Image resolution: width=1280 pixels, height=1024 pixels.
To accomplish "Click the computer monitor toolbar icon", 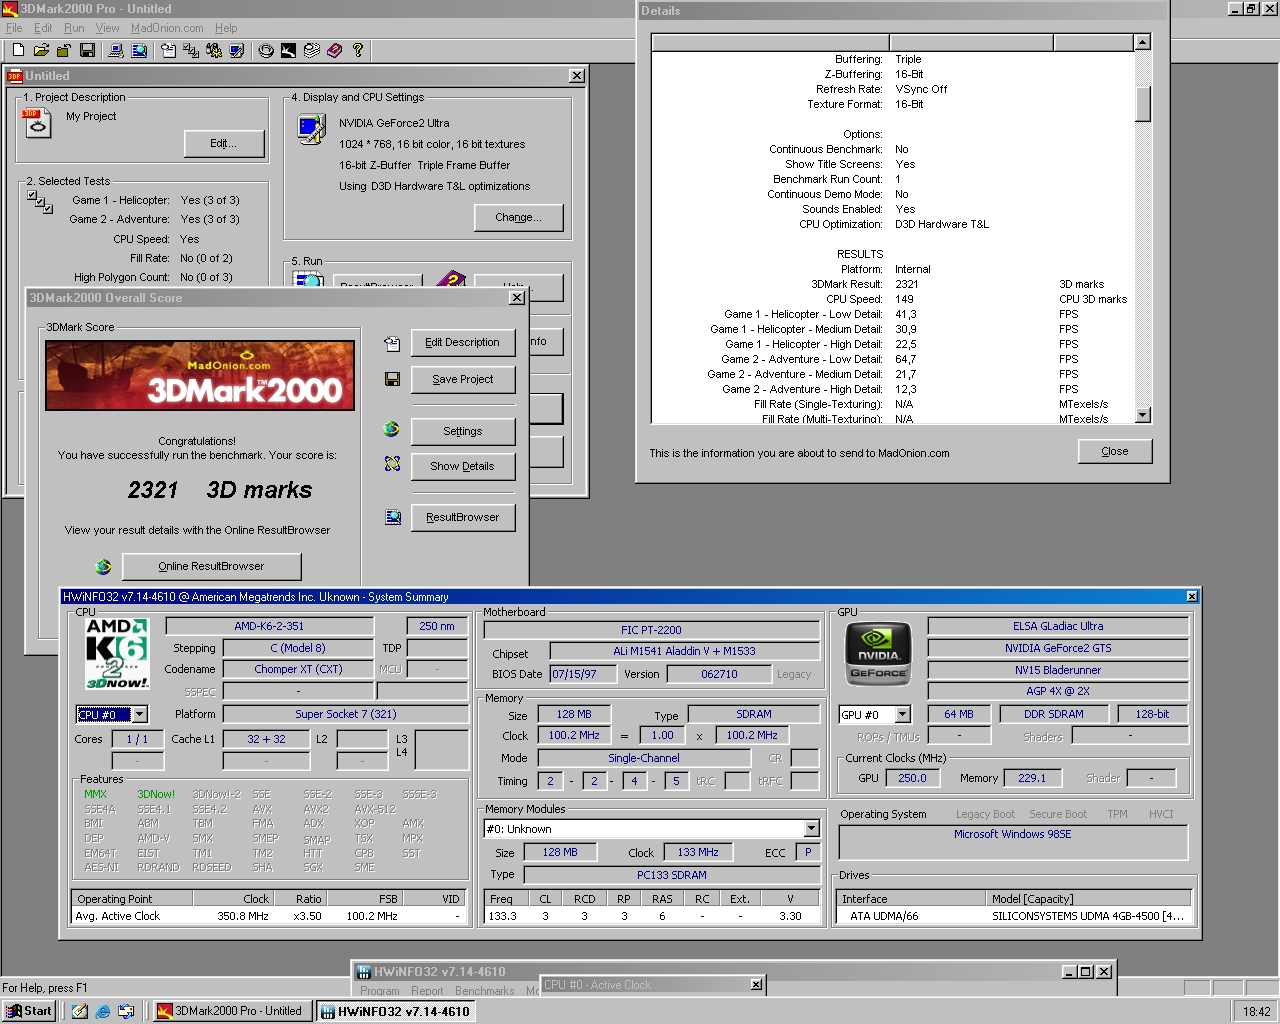I will point(116,50).
